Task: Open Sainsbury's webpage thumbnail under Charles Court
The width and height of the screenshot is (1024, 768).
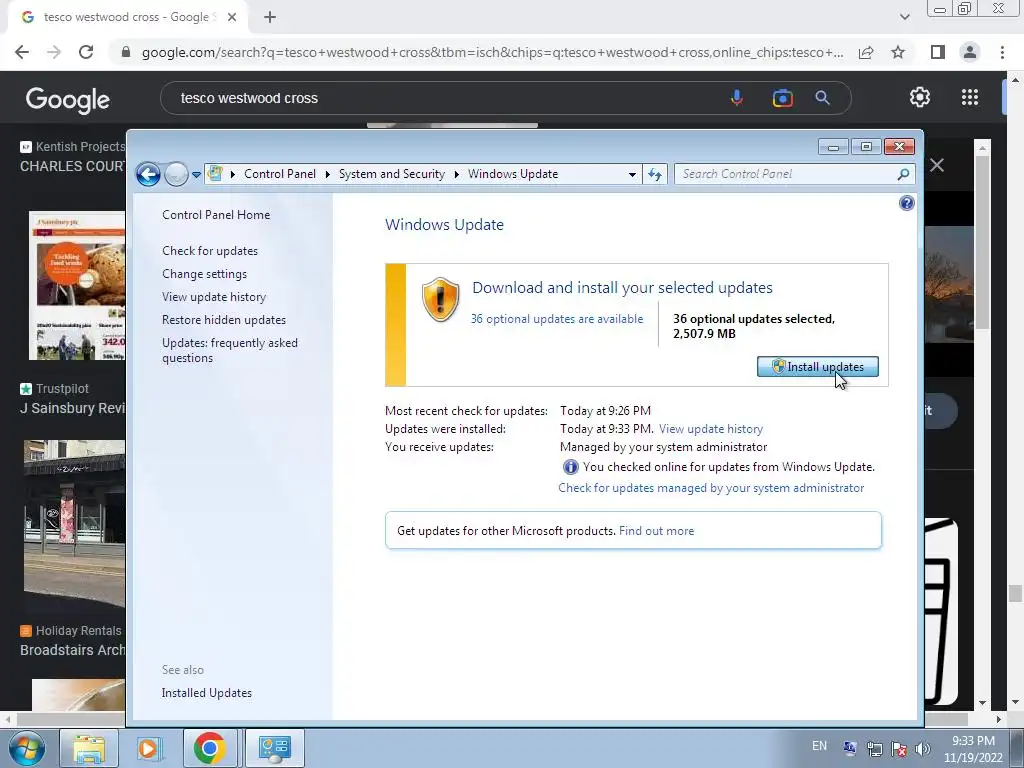Action: click(x=76, y=285)
